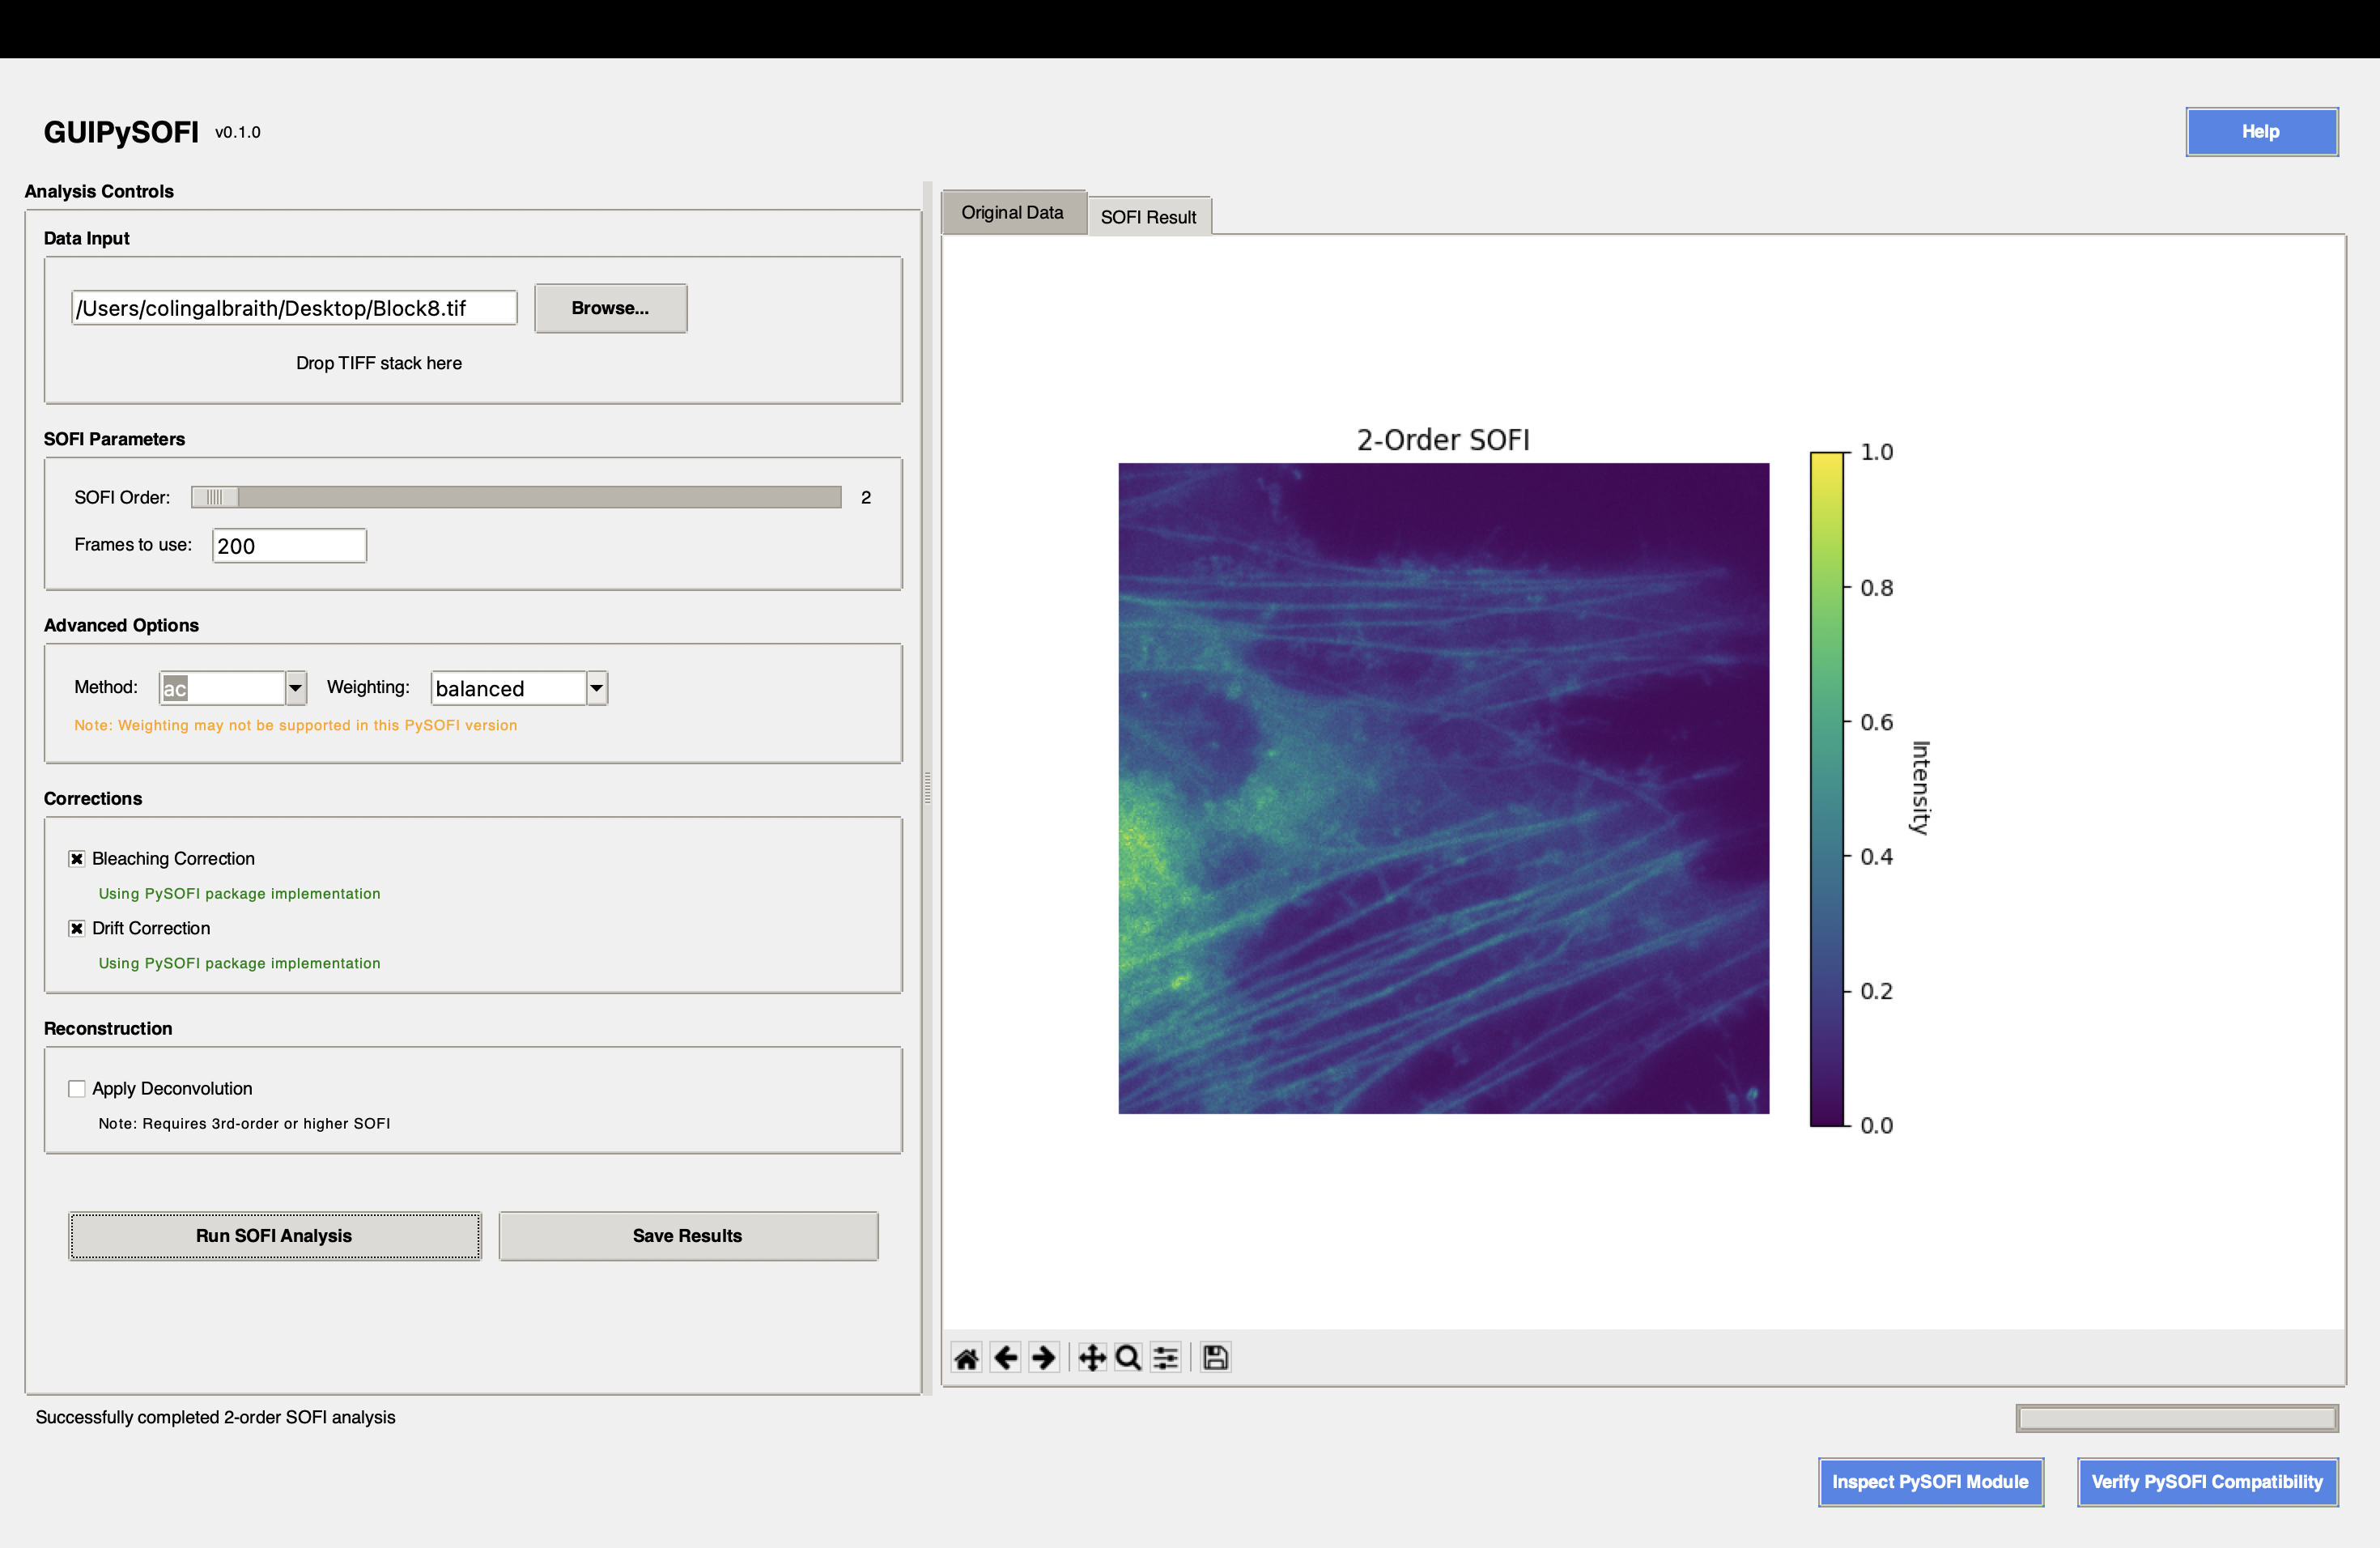Select the Zoom magnifier tool icon
2380x1548 pixels.
[1128, 1357]
